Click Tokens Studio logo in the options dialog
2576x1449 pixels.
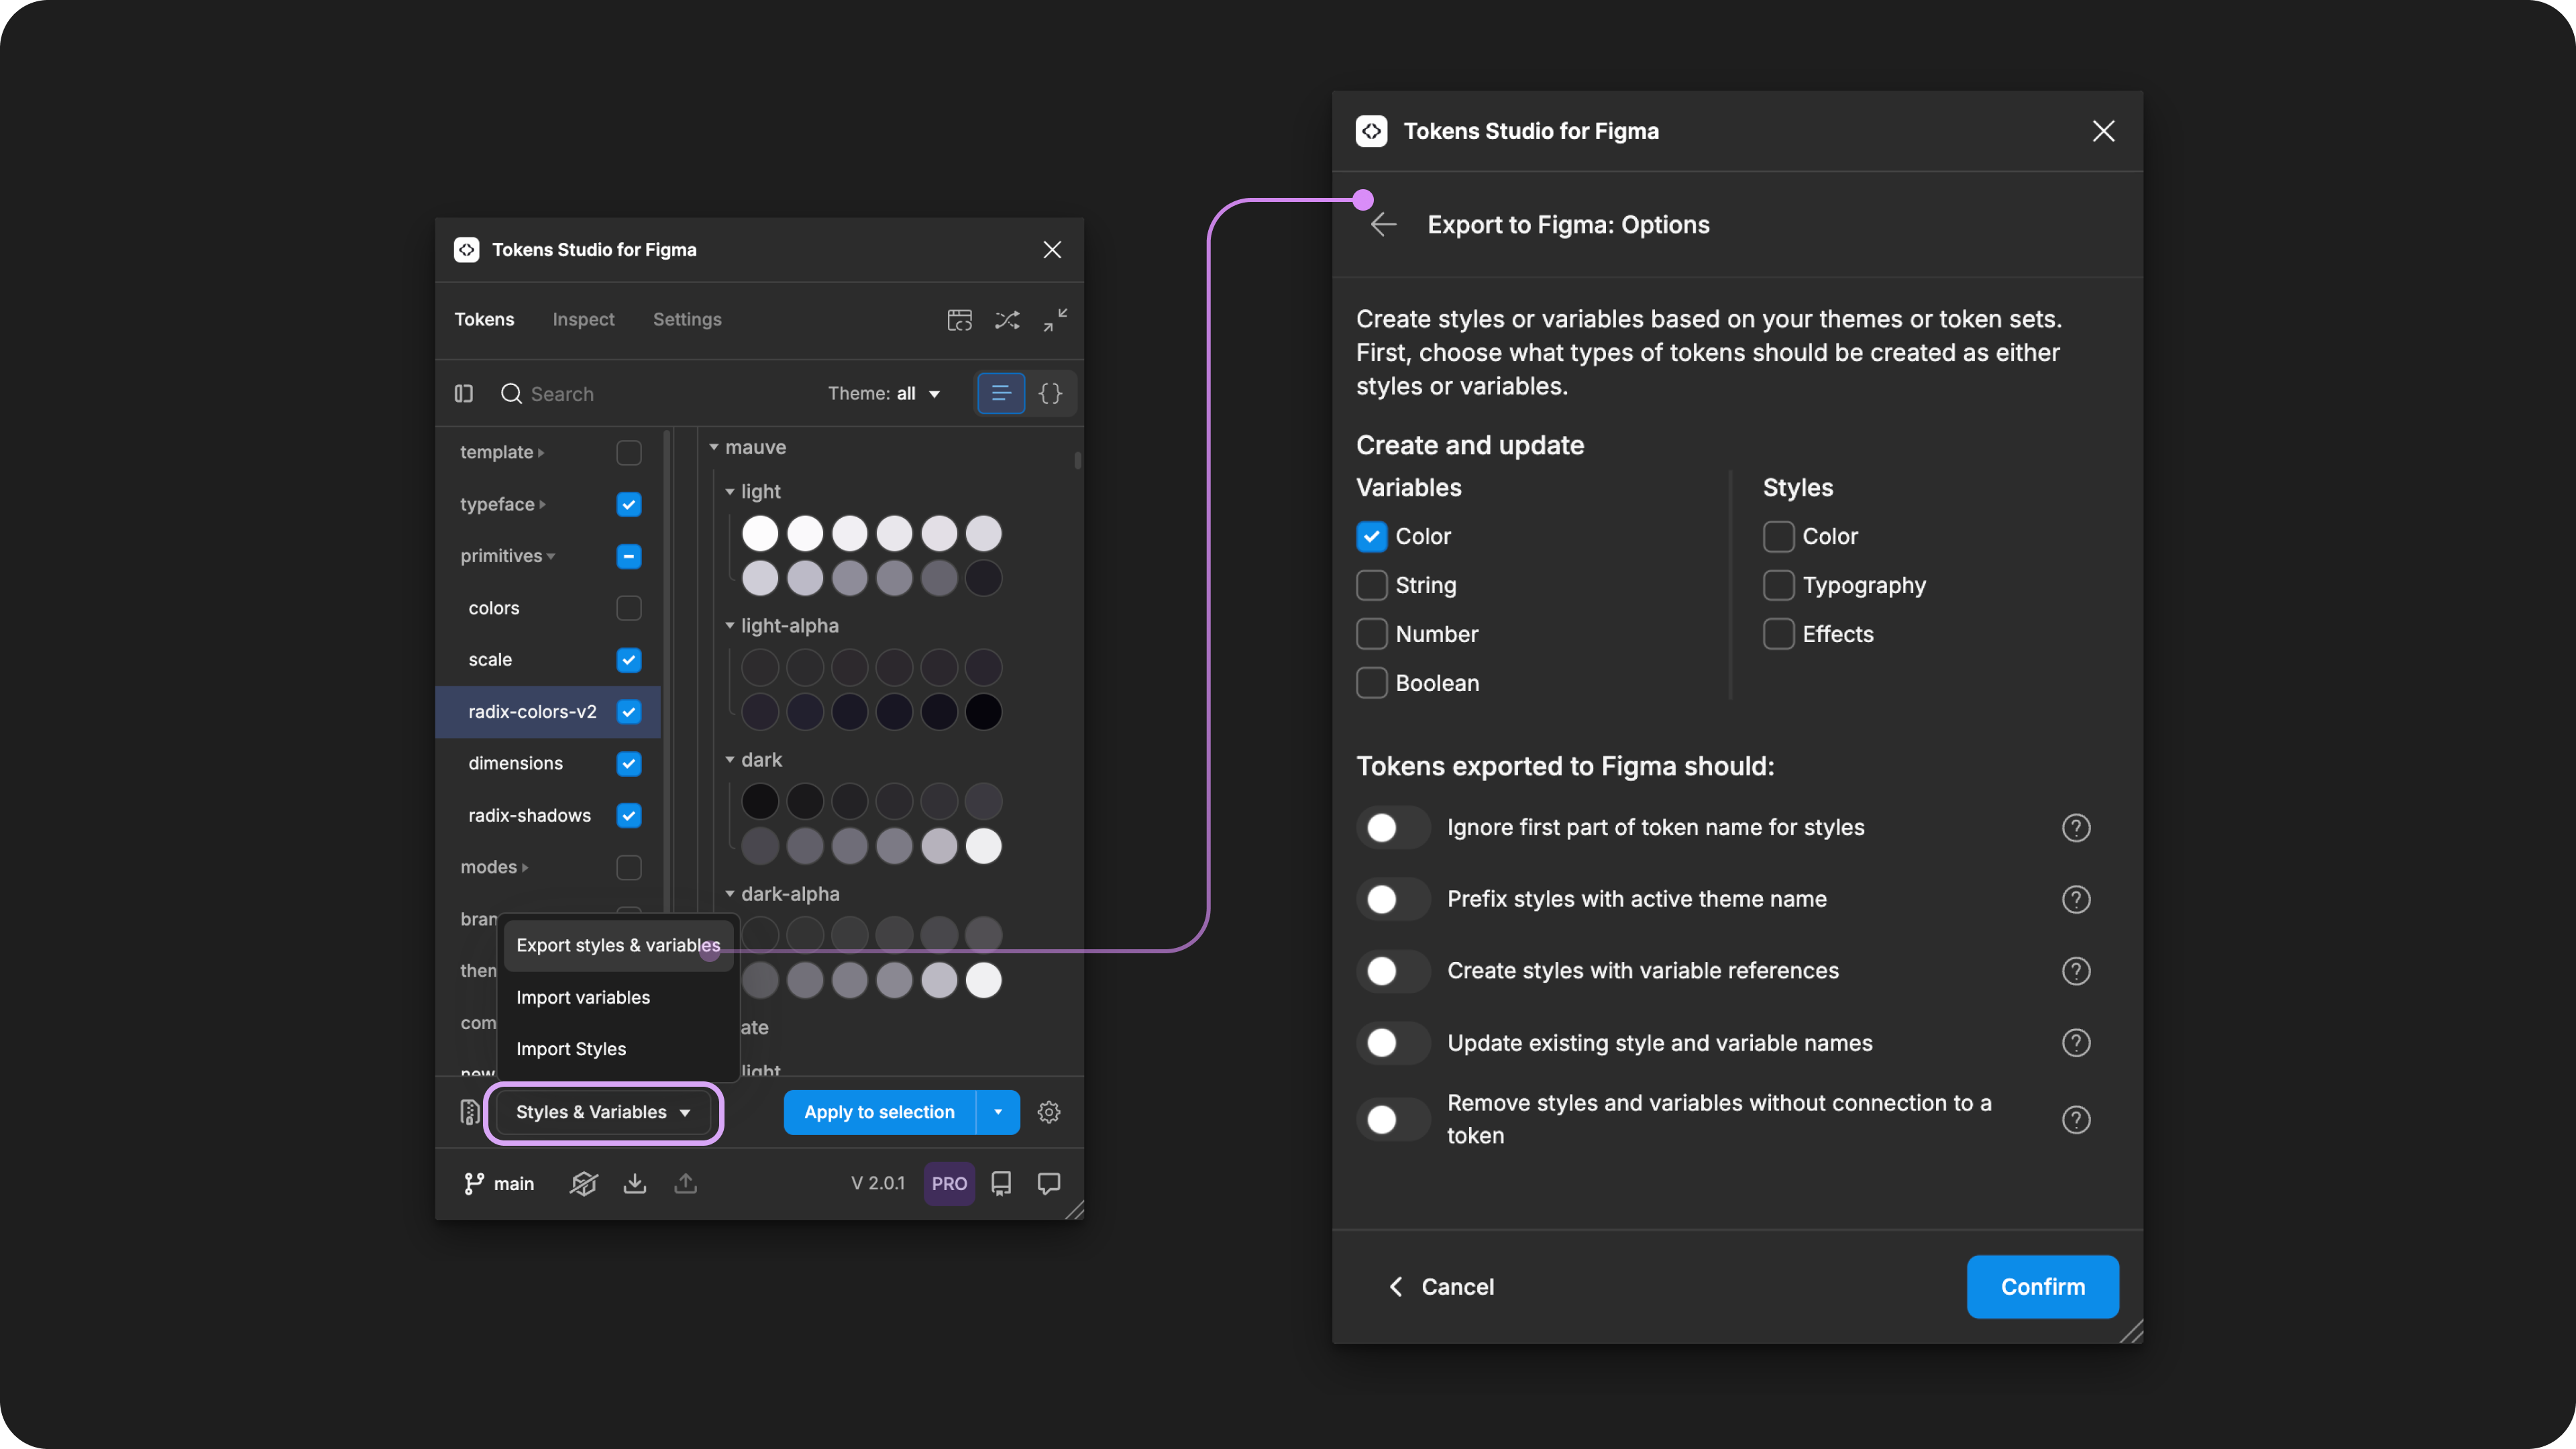1371,131
